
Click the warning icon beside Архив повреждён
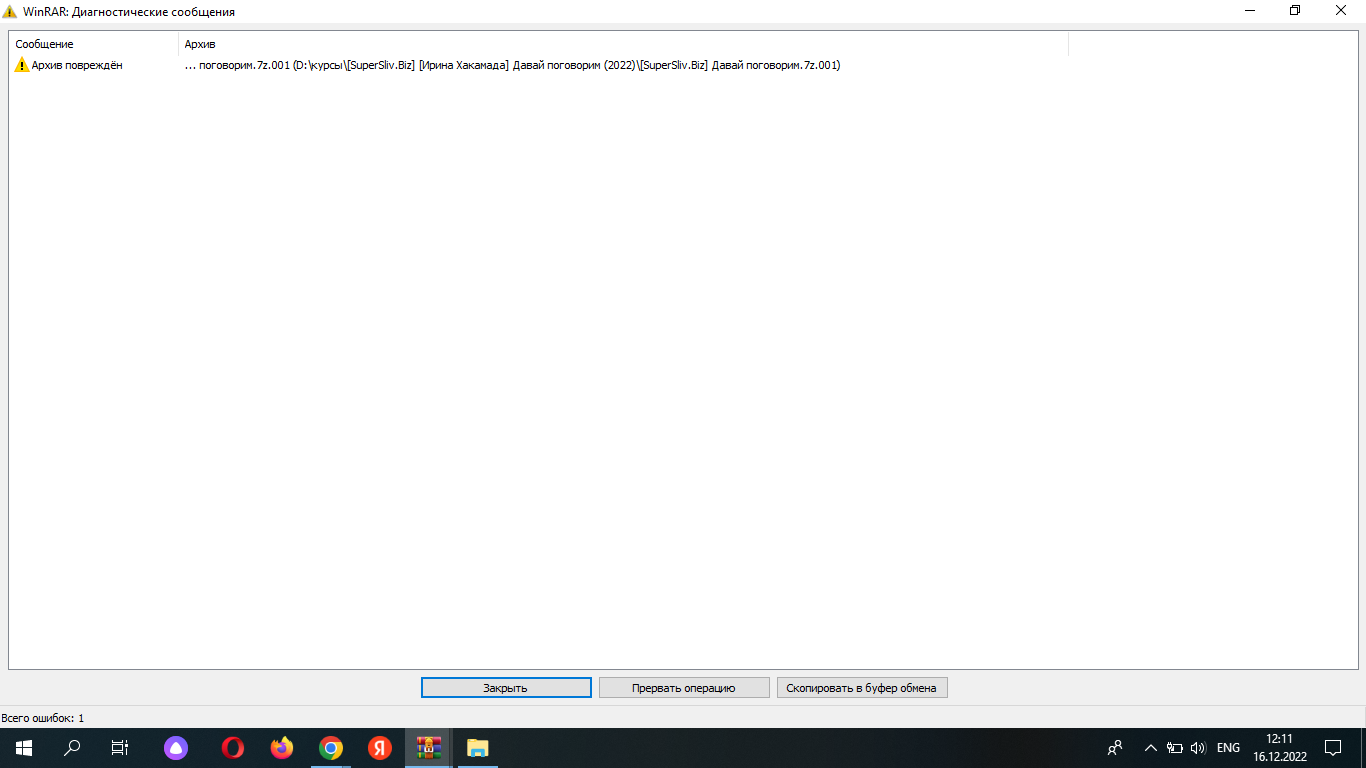pos(22,65)
